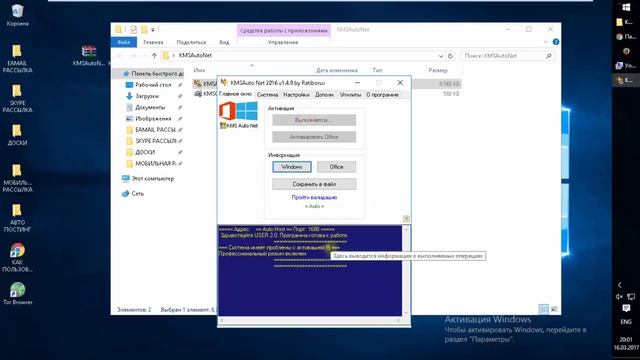Click the Выполняется activation button
This screenshot has height=360, width=640.
tap(314, 120)
